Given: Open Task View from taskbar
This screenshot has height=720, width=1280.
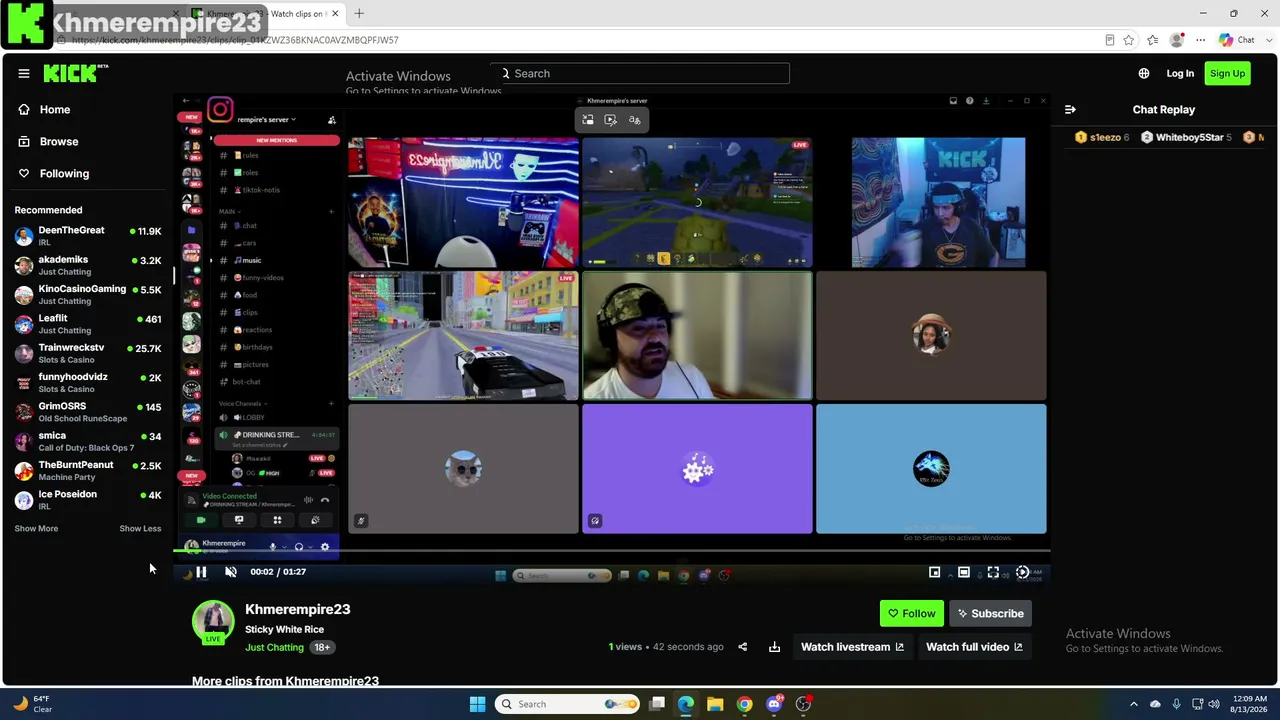Looking at the screenshot, I should point(657,704).
